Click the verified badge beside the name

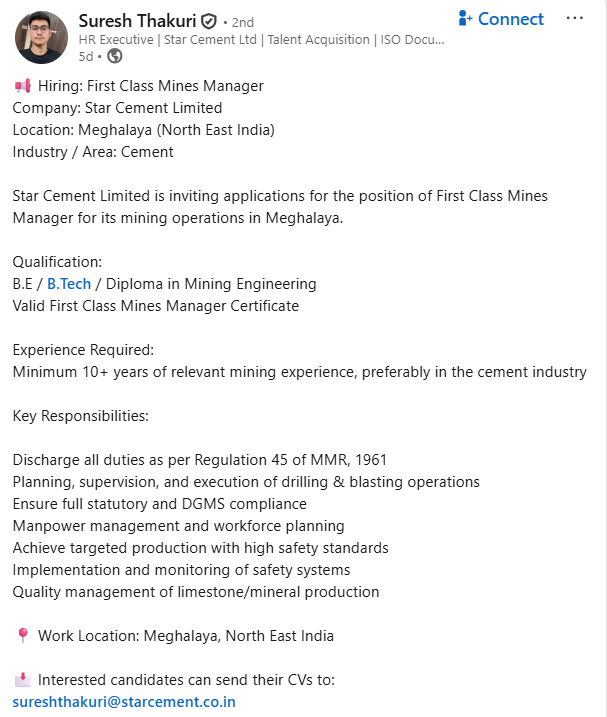click(x=209, y=21)
